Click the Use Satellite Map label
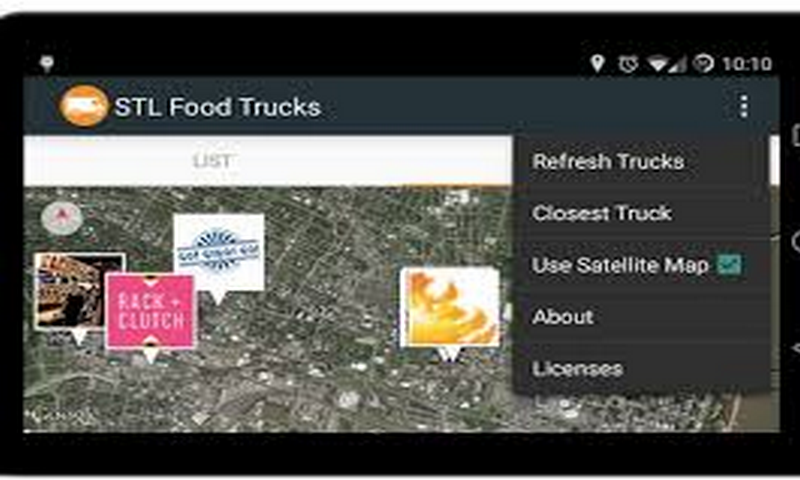 620,265
